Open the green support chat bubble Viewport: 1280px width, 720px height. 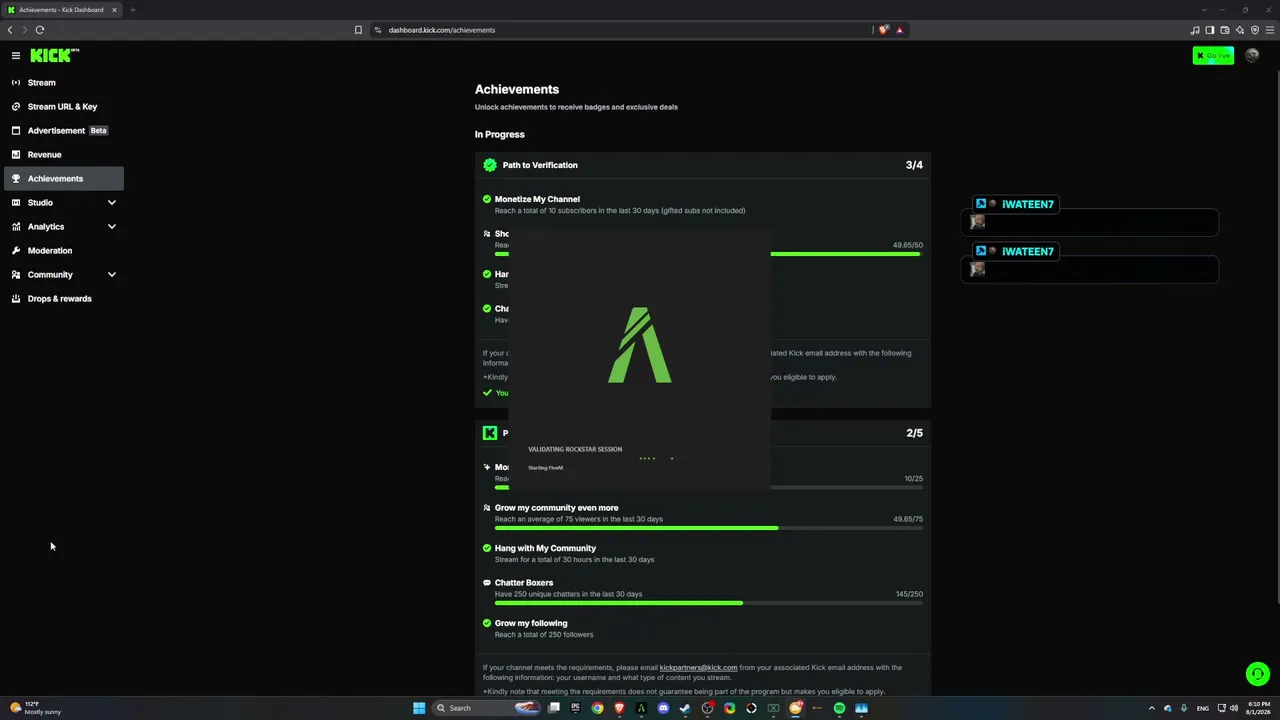pos(1258,674)
